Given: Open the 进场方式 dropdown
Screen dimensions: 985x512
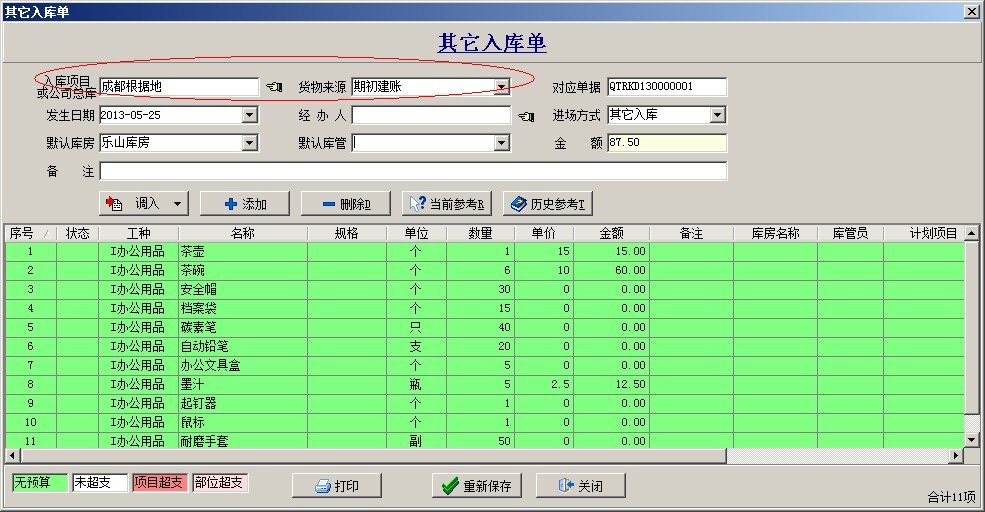Looking at the screenshot, I should pyautogui.click(x=717, y=116).
